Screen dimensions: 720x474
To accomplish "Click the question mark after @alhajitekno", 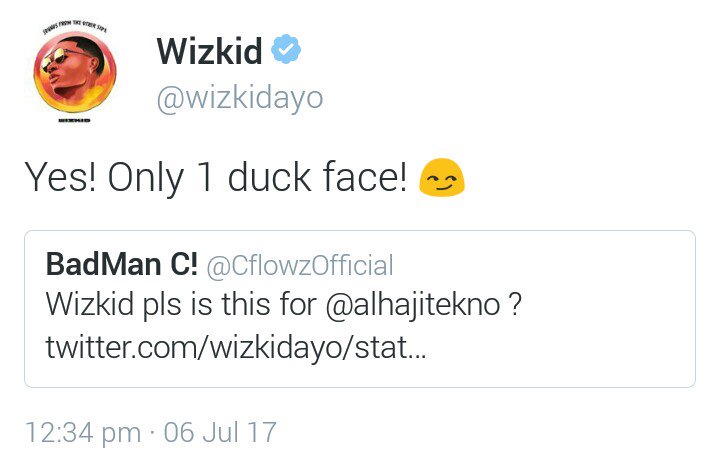I will coord(514,304).
